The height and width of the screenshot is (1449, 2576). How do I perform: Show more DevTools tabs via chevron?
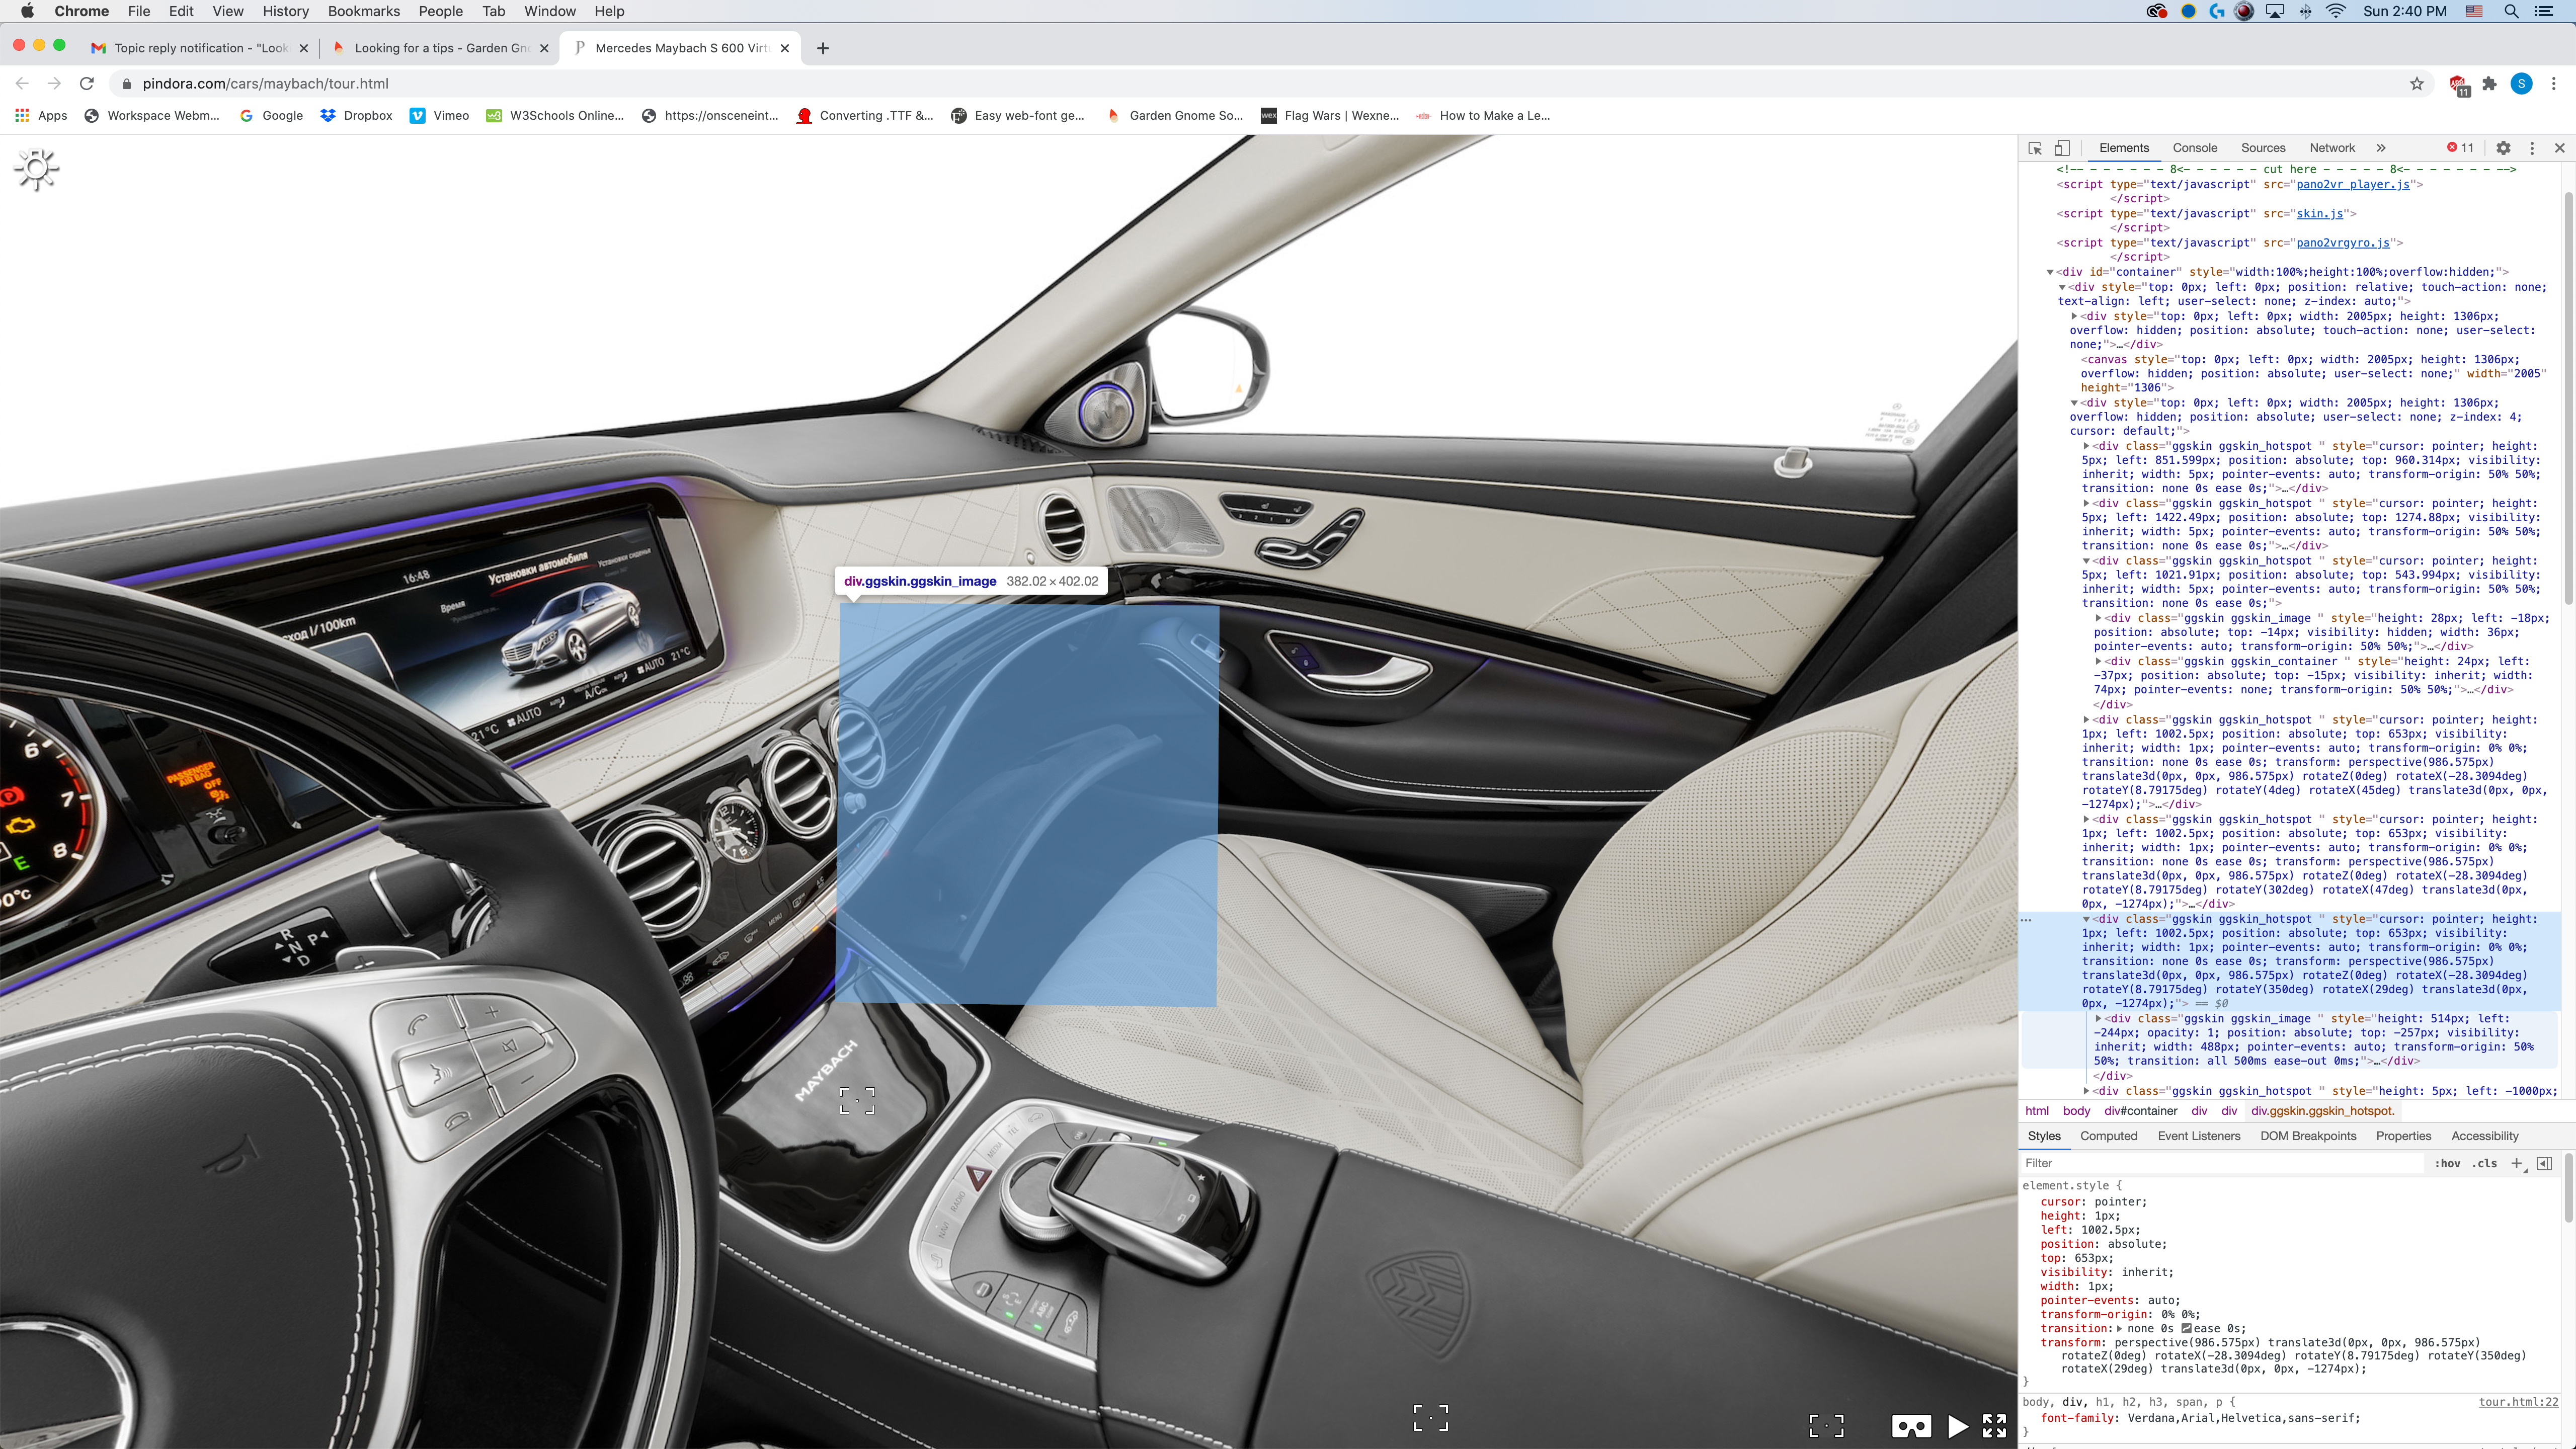(2381, 148)
